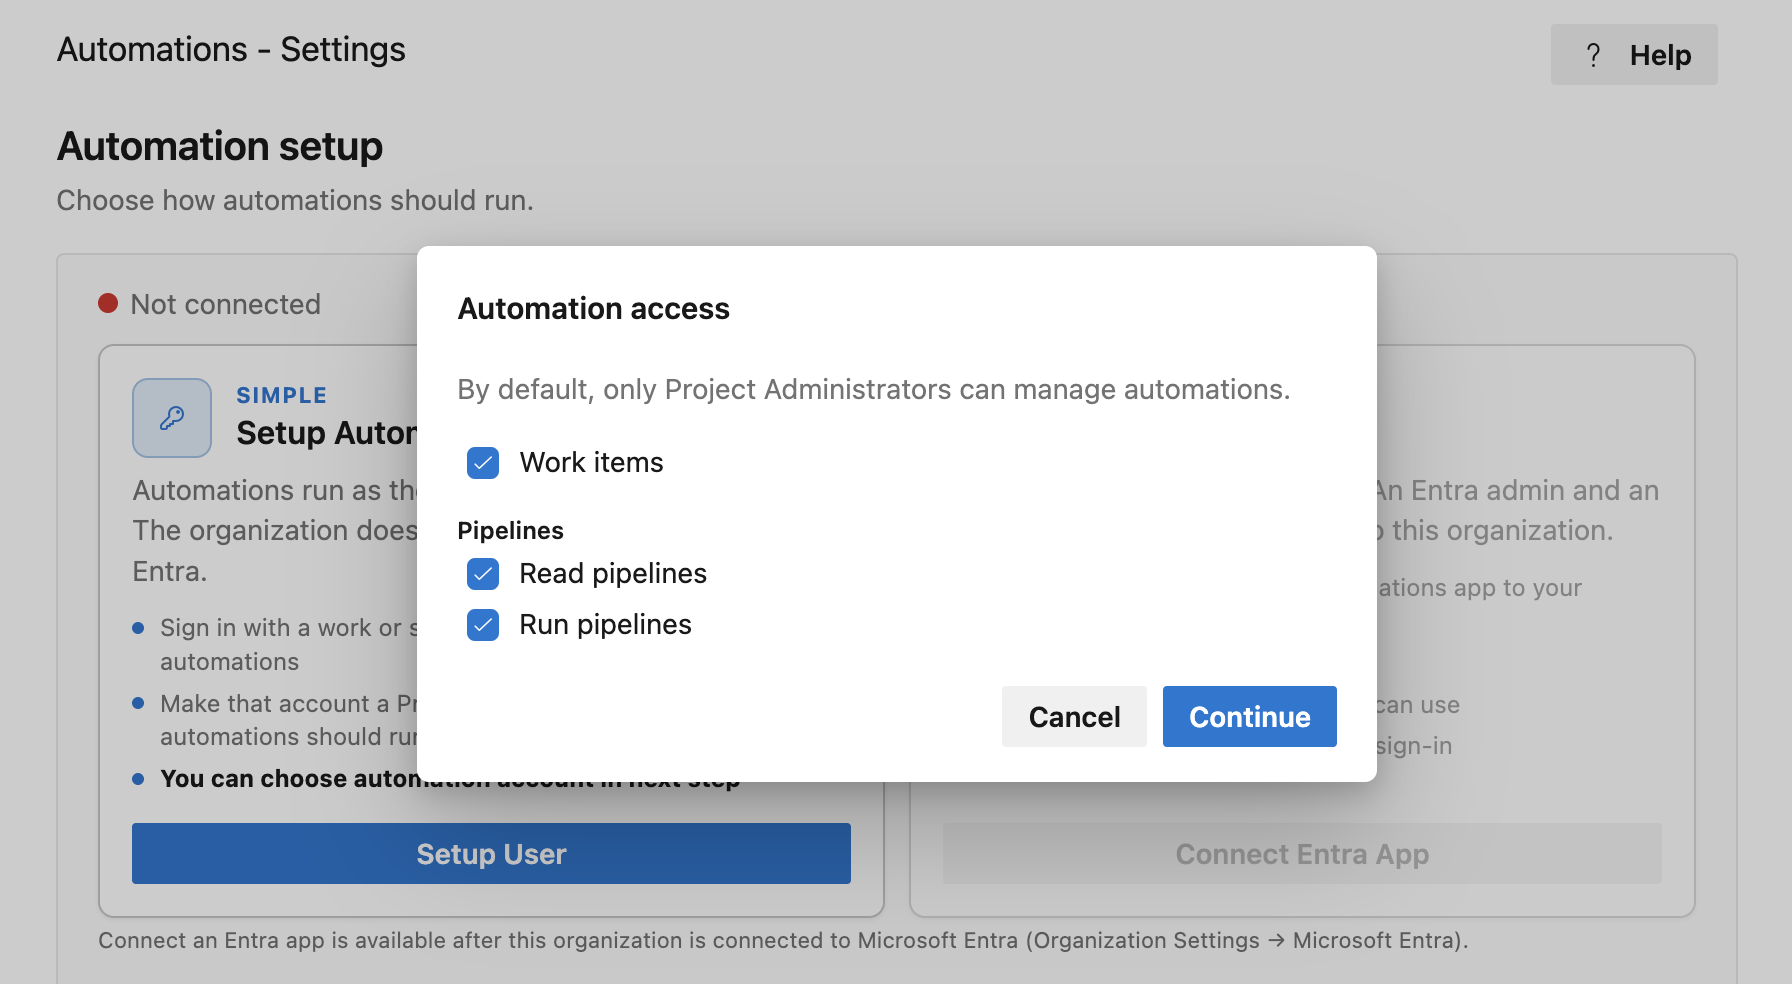The width and height of the screenshot is (1792, 984).
Task: Open Help in the top right
Action: [x=1634, y=55]
